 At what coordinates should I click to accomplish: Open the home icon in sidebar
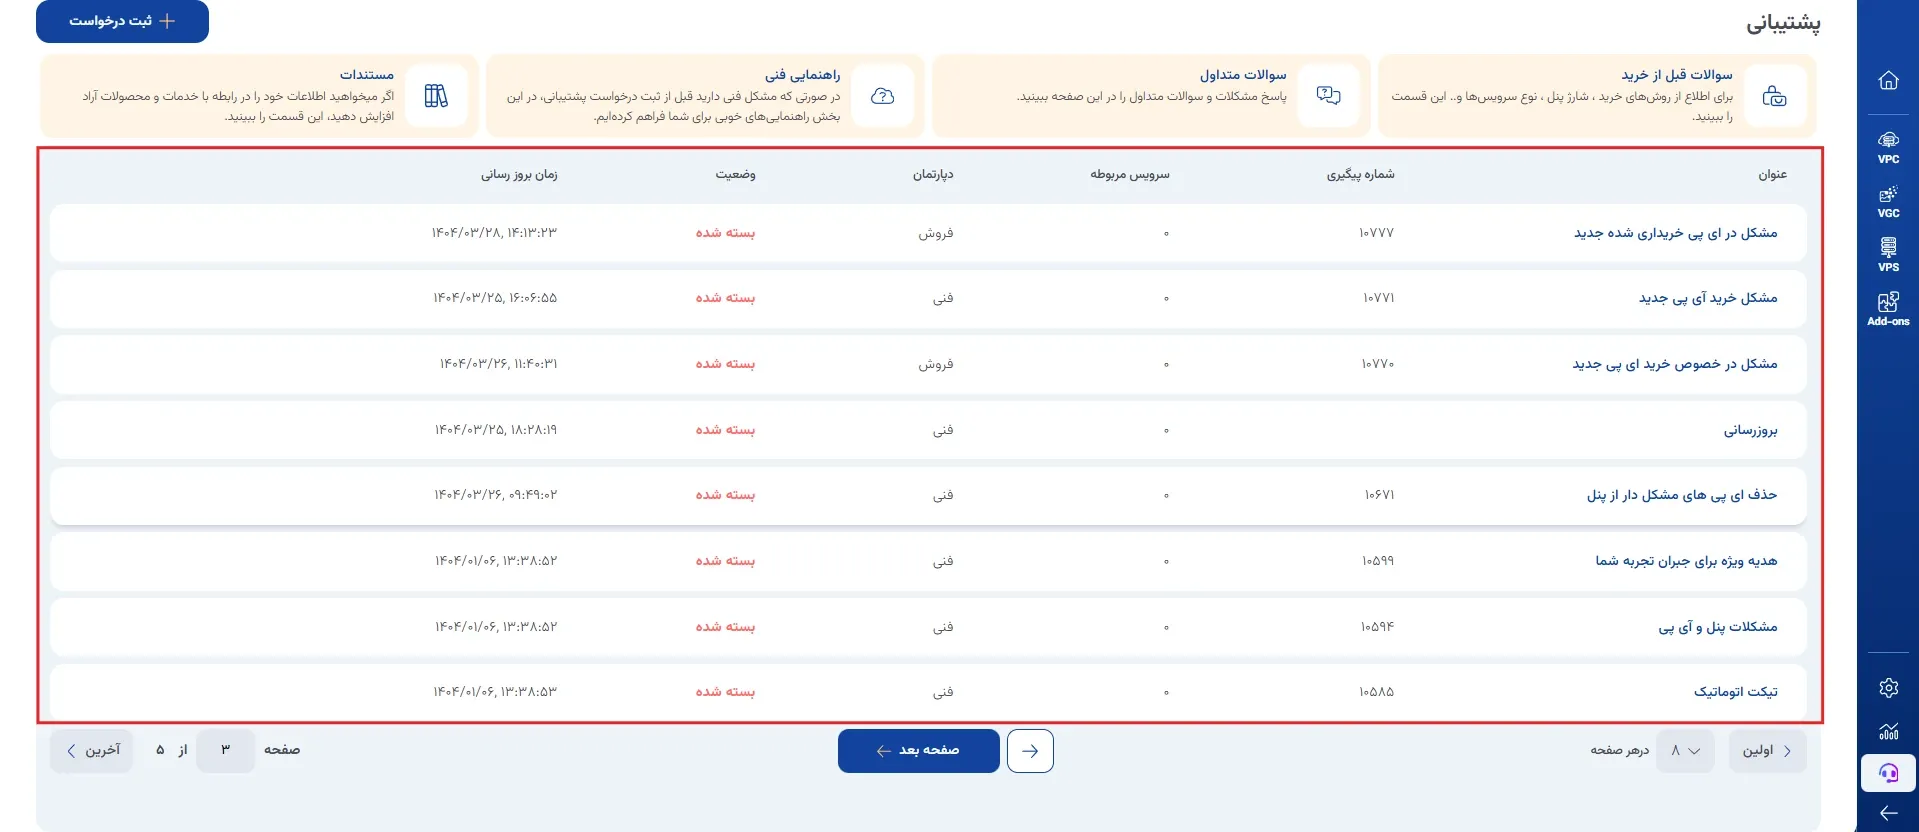click(1888, 80)
